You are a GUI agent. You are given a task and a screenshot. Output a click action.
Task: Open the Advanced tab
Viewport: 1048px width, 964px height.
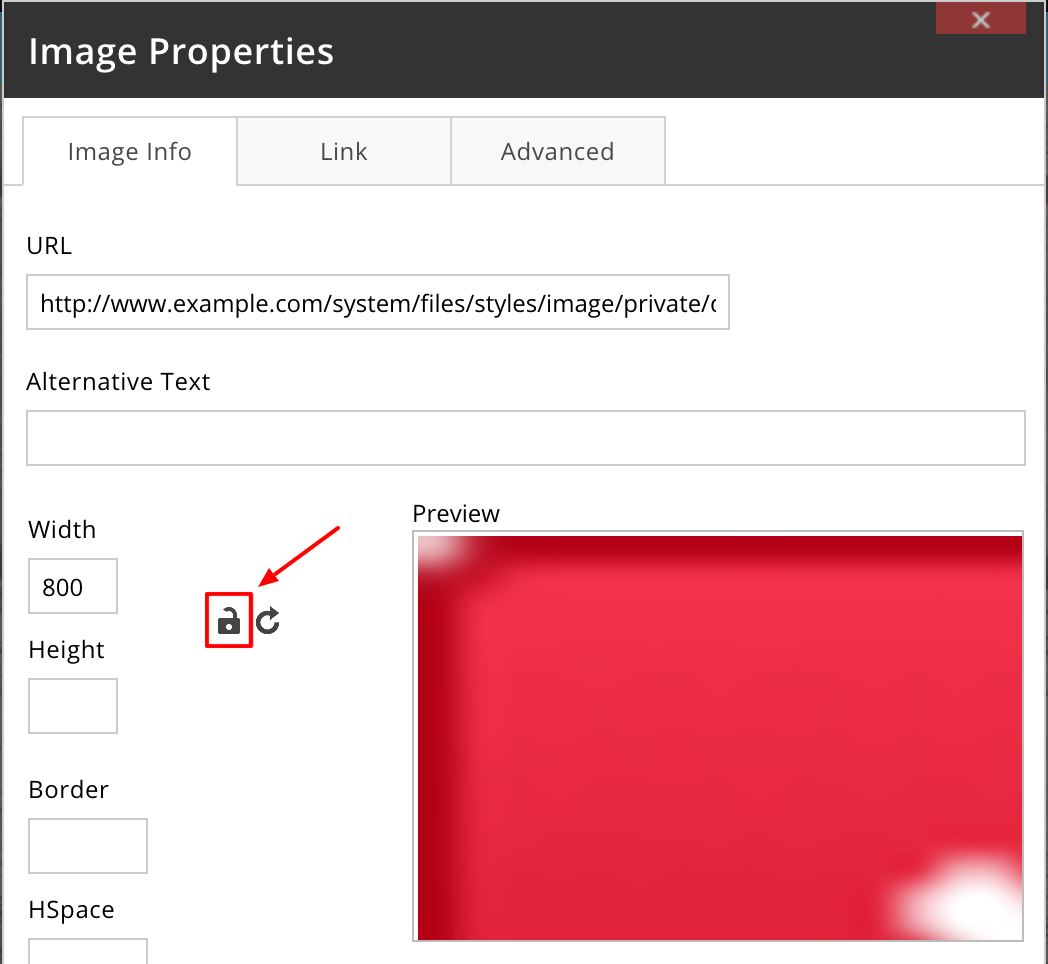(x=557, y=151)
